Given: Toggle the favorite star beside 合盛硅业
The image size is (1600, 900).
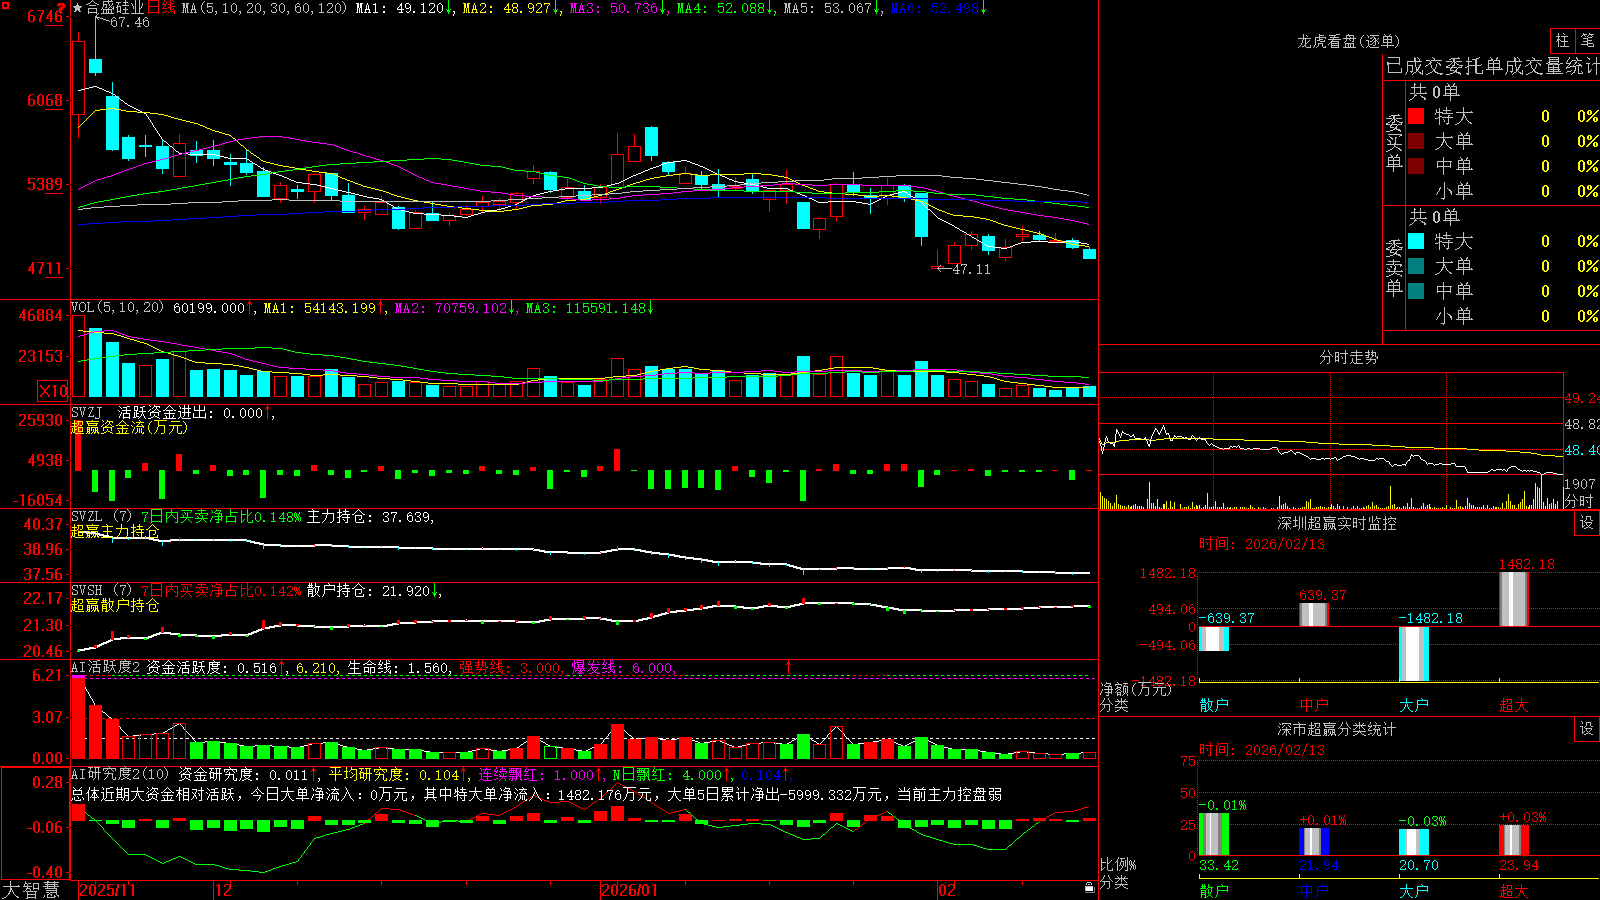Looking at the screenshot, I should click(x=78, y=8).
